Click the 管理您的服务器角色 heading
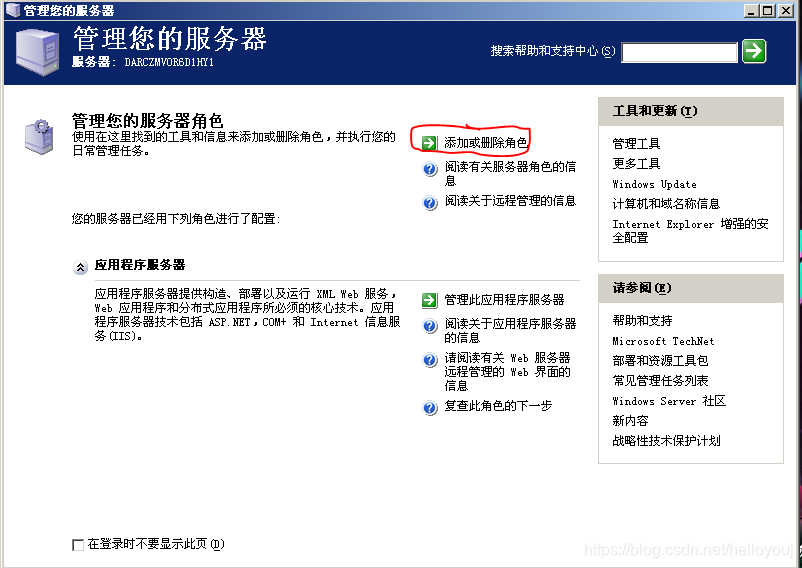This screenshot has height=568, width=802. tap(147, 121)
